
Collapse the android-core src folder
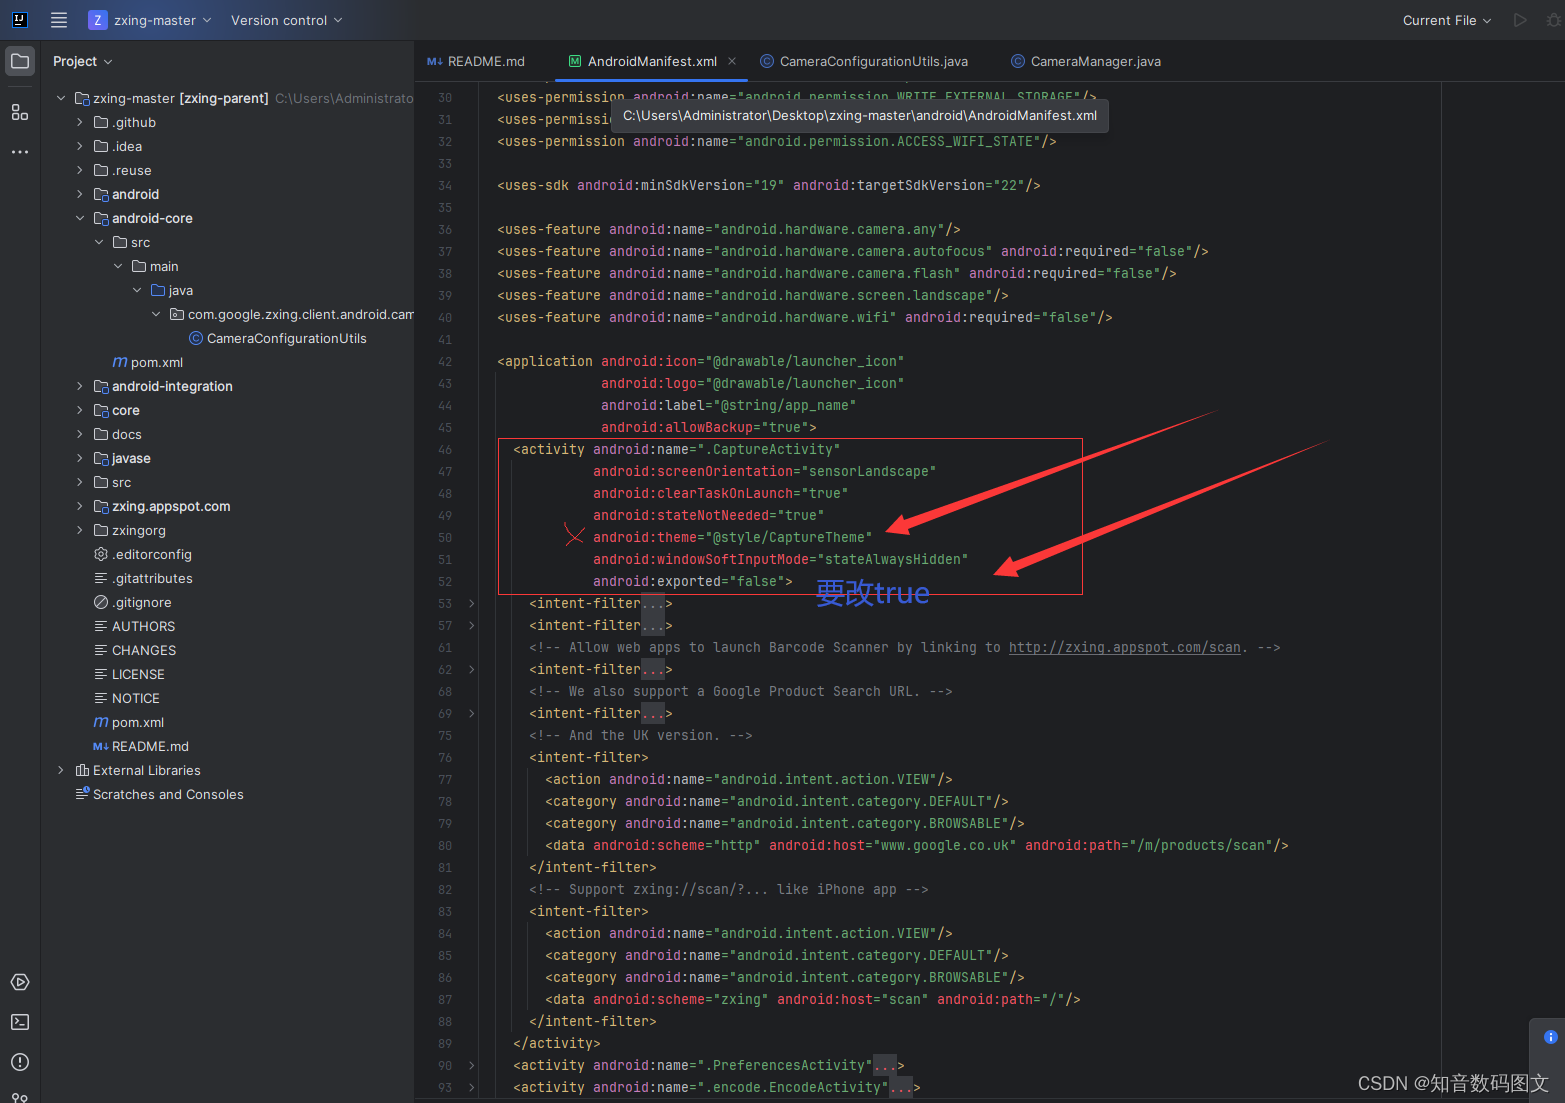point(98,242)
